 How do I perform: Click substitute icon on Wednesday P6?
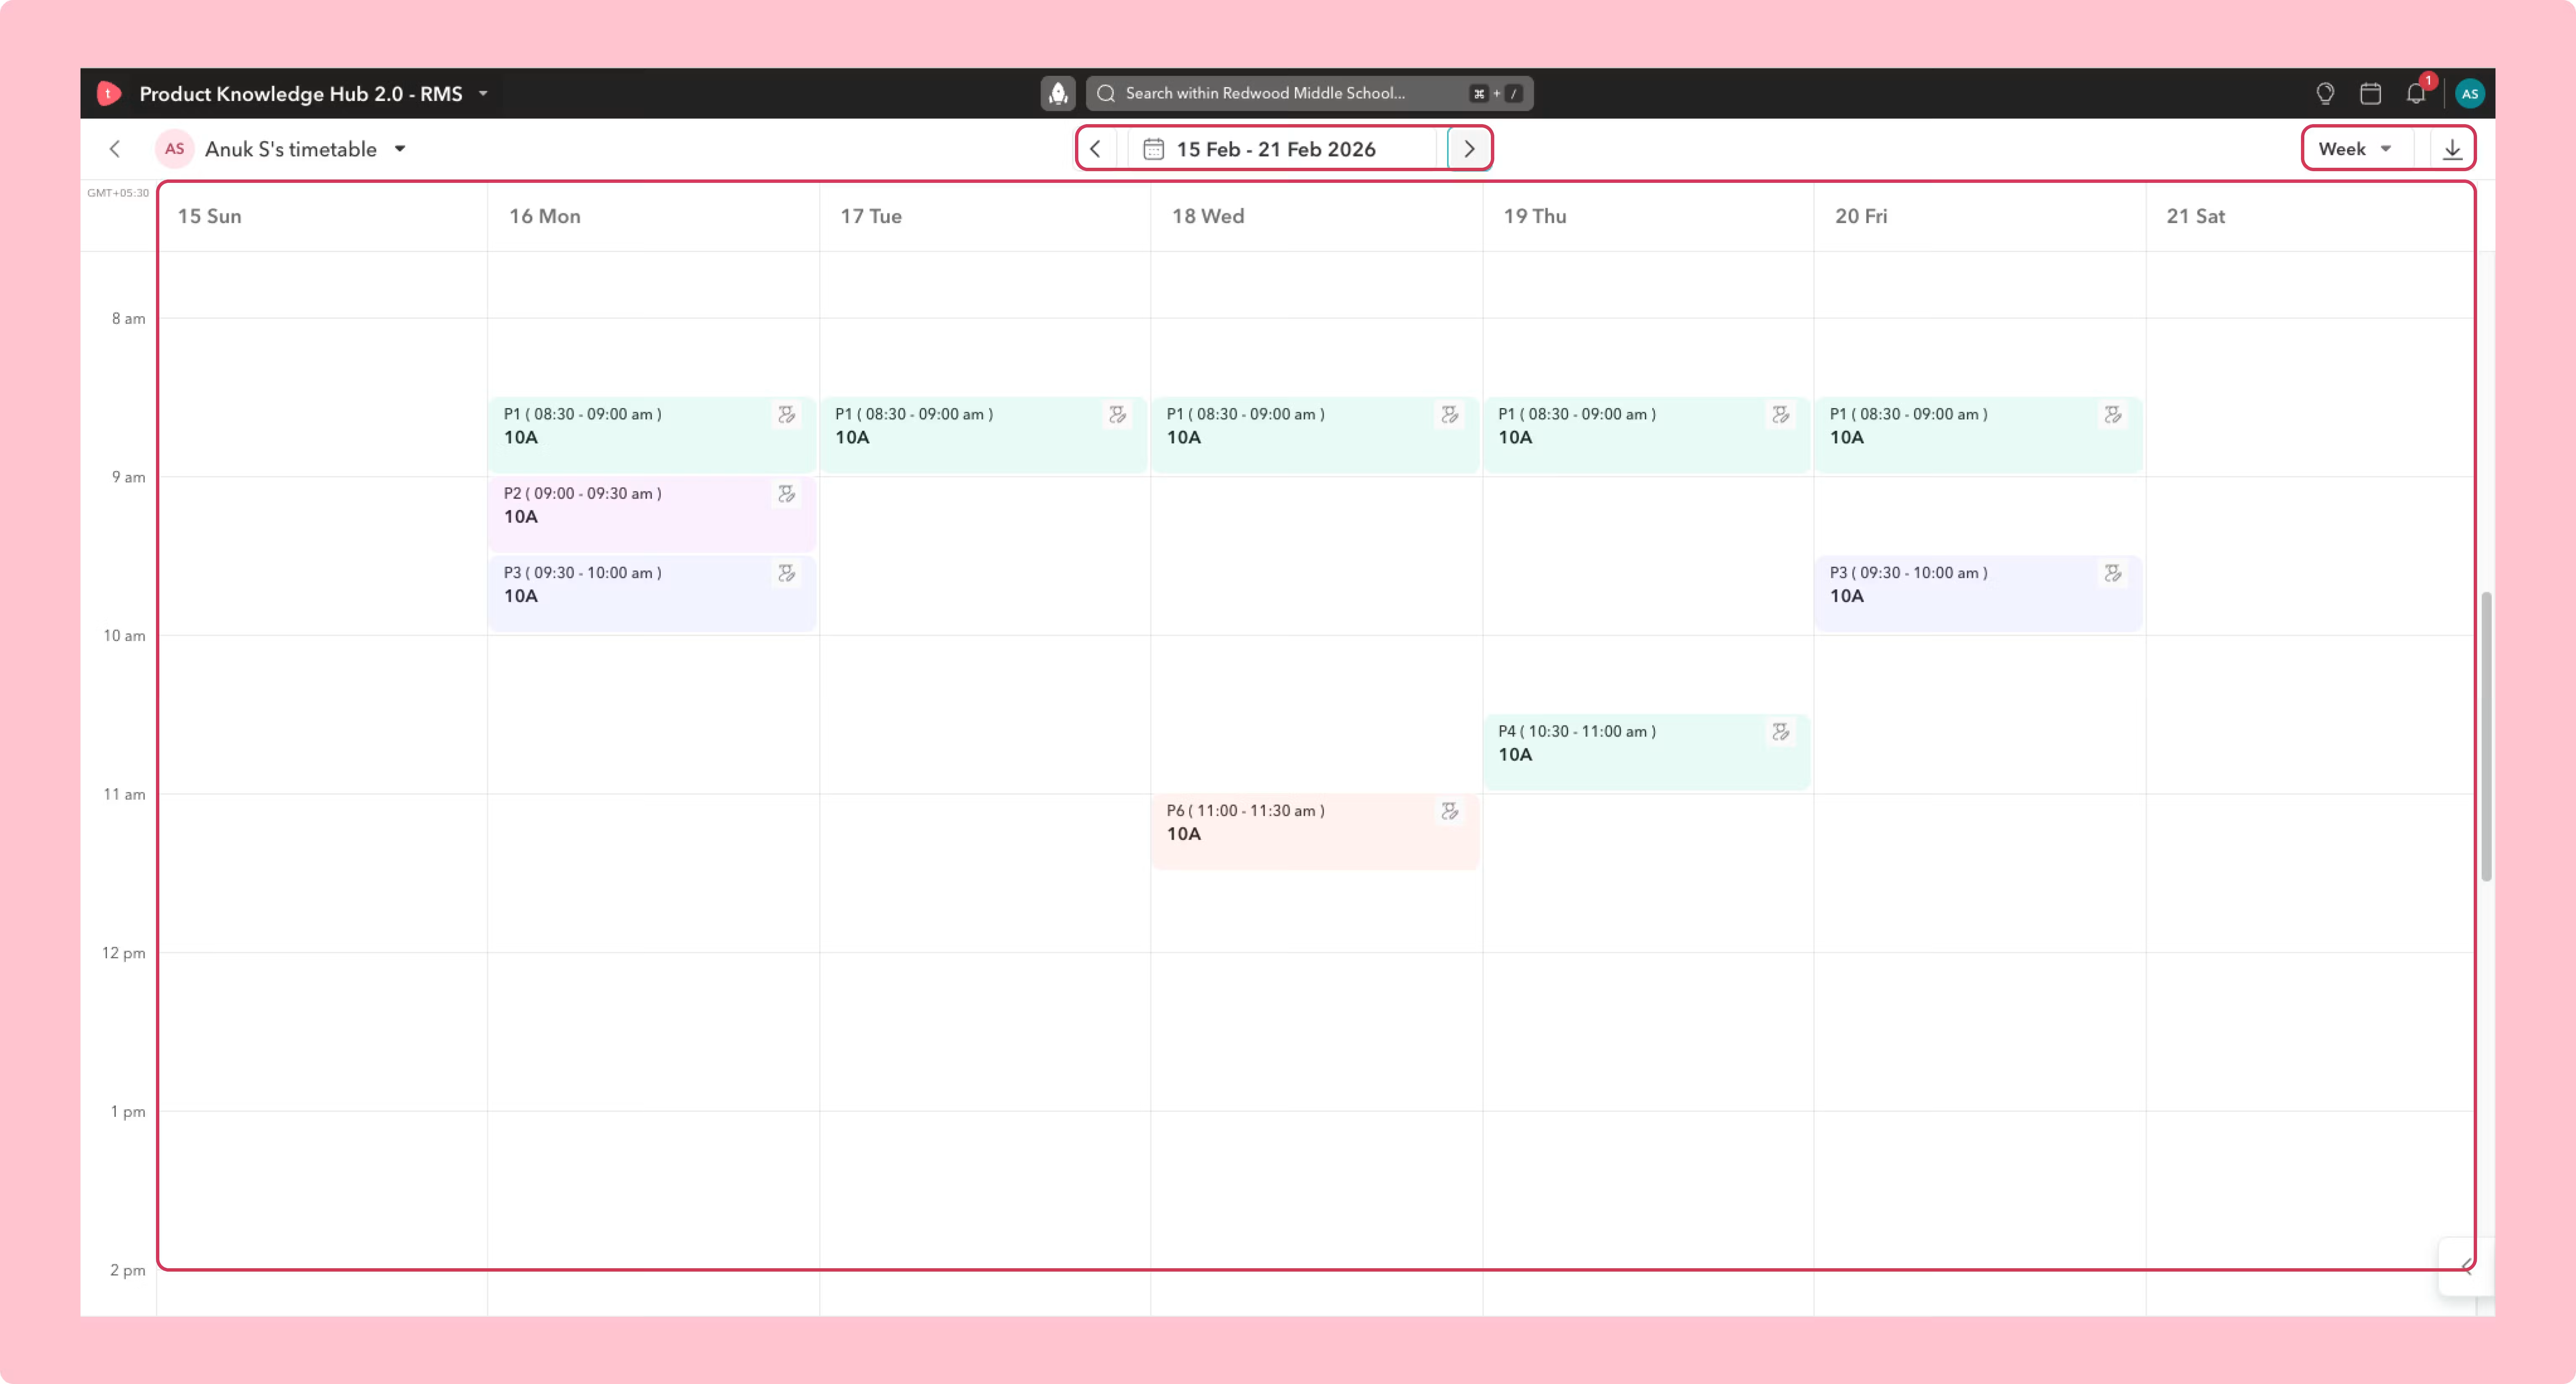[1450, 811]
